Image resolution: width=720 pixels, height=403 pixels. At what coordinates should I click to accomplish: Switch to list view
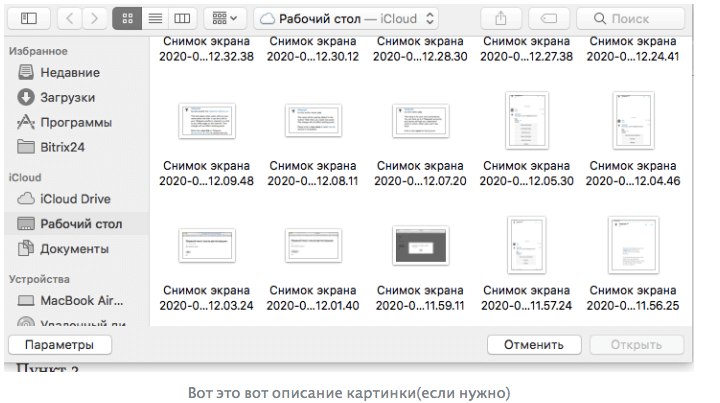click(155, 19)
